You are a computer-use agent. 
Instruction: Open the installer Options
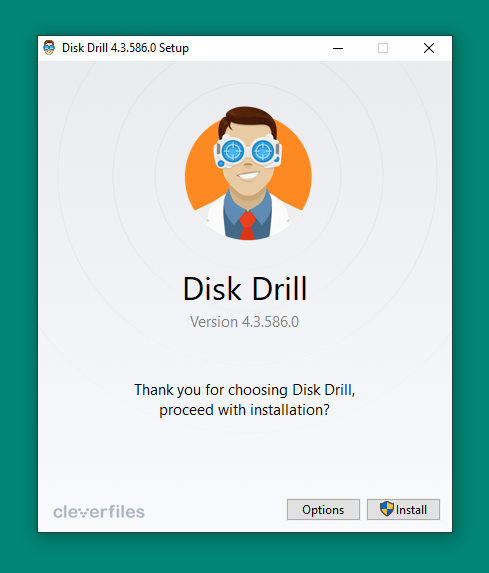323,509
